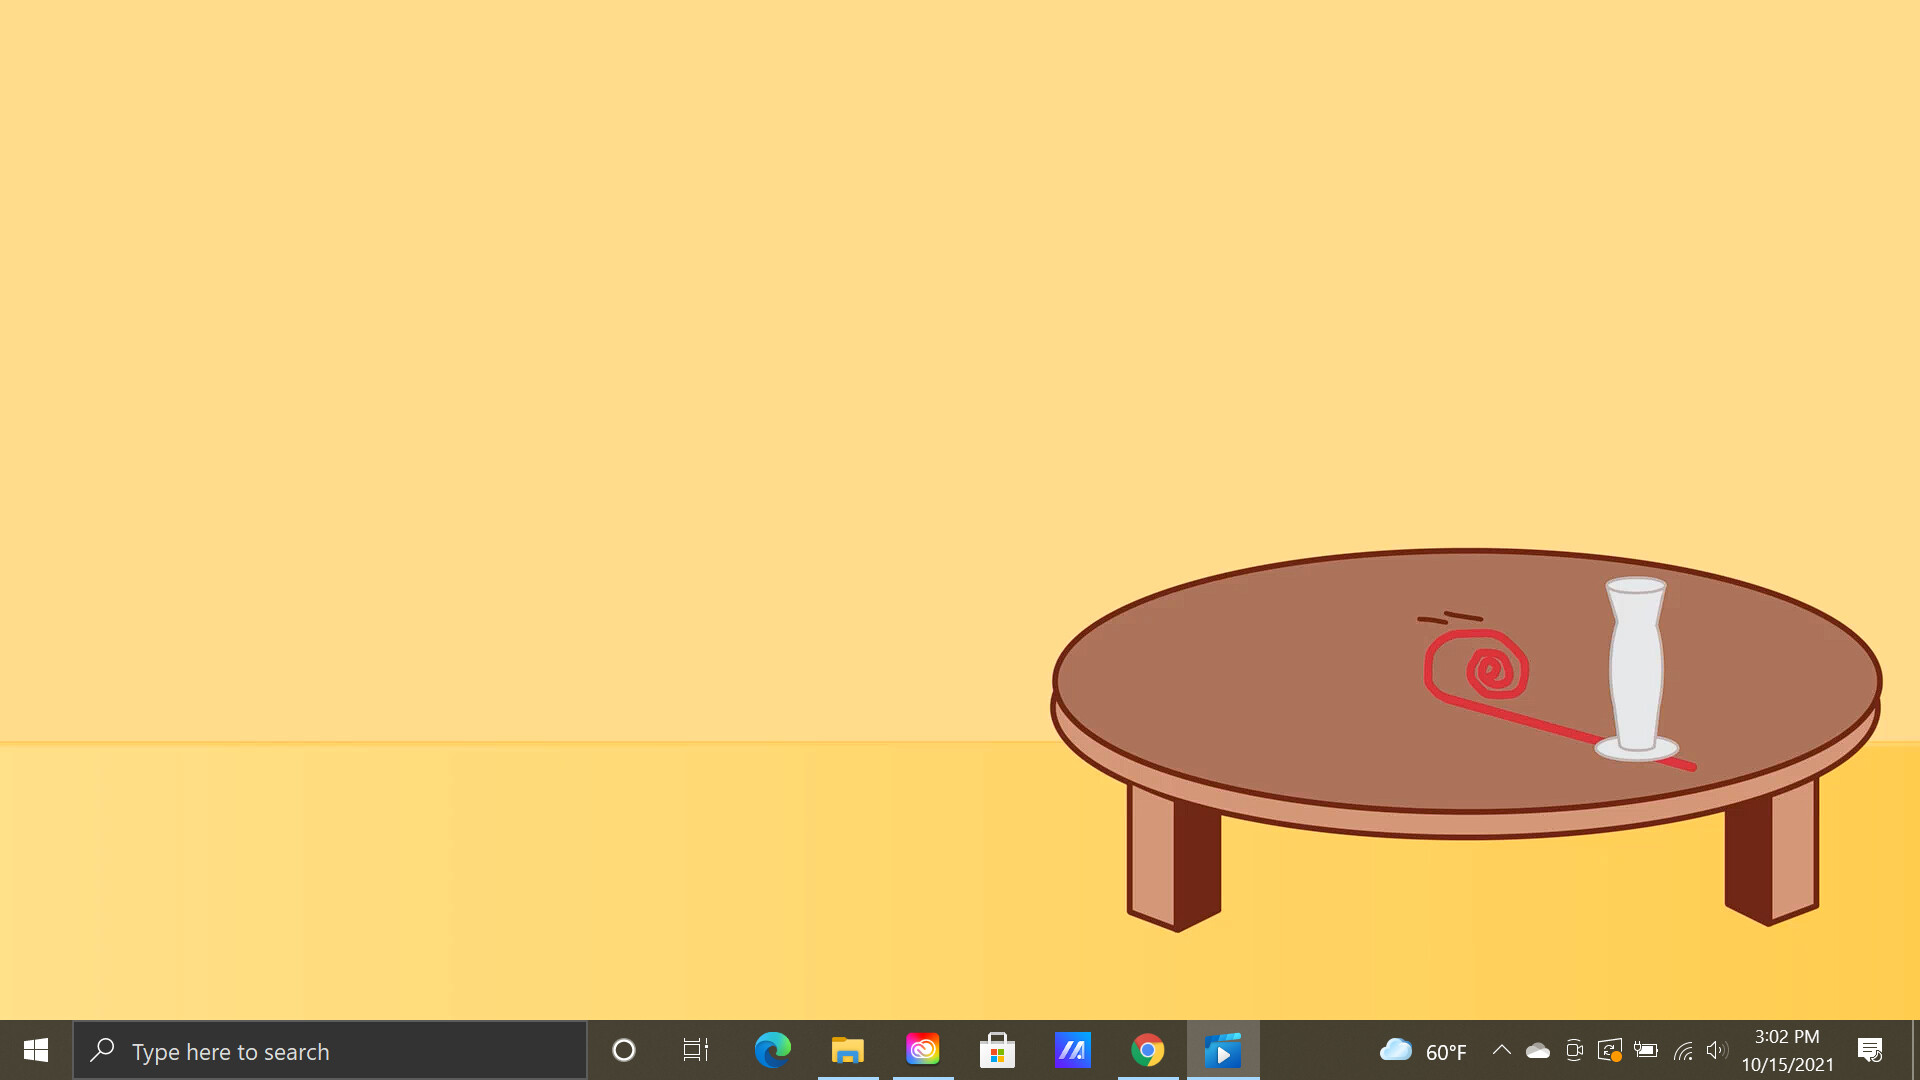The image size is (1920, 1080).
Task: Open the 60°F weather widget
Action: tap(1423, 1051)
